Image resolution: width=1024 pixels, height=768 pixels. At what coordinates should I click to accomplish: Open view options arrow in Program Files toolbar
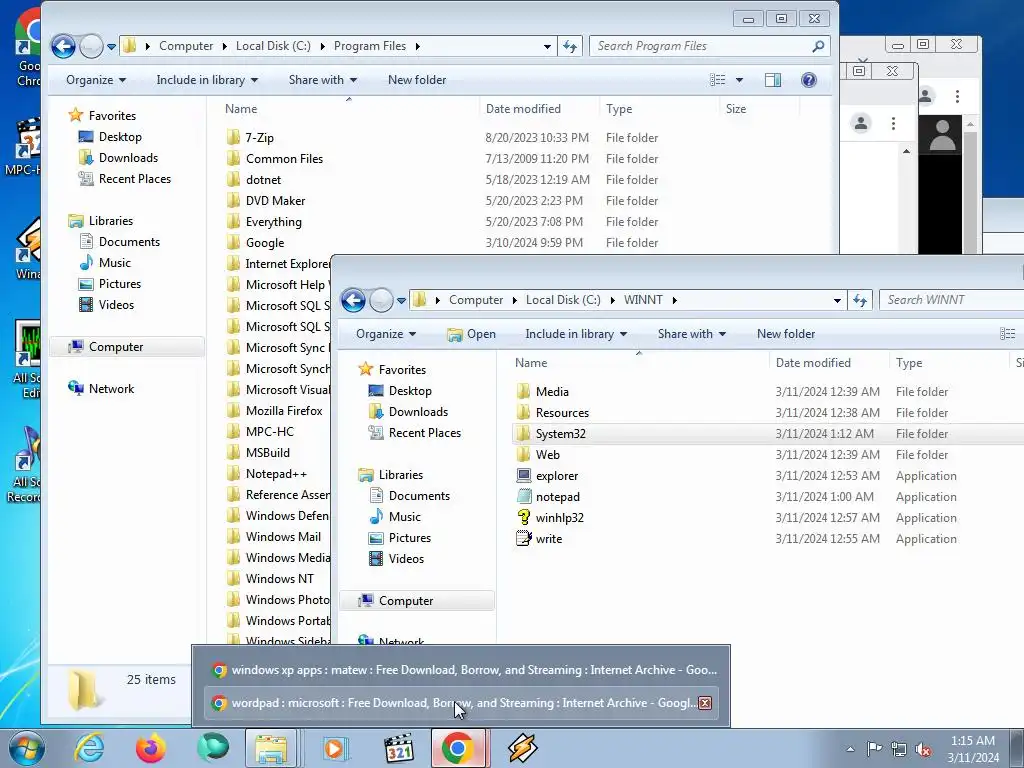pyautogui.click(x=739, y=80)
